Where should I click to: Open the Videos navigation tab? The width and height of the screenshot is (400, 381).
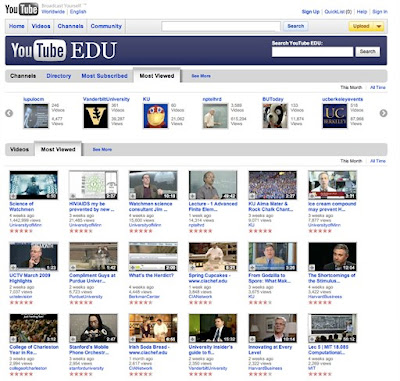(41, 26)
